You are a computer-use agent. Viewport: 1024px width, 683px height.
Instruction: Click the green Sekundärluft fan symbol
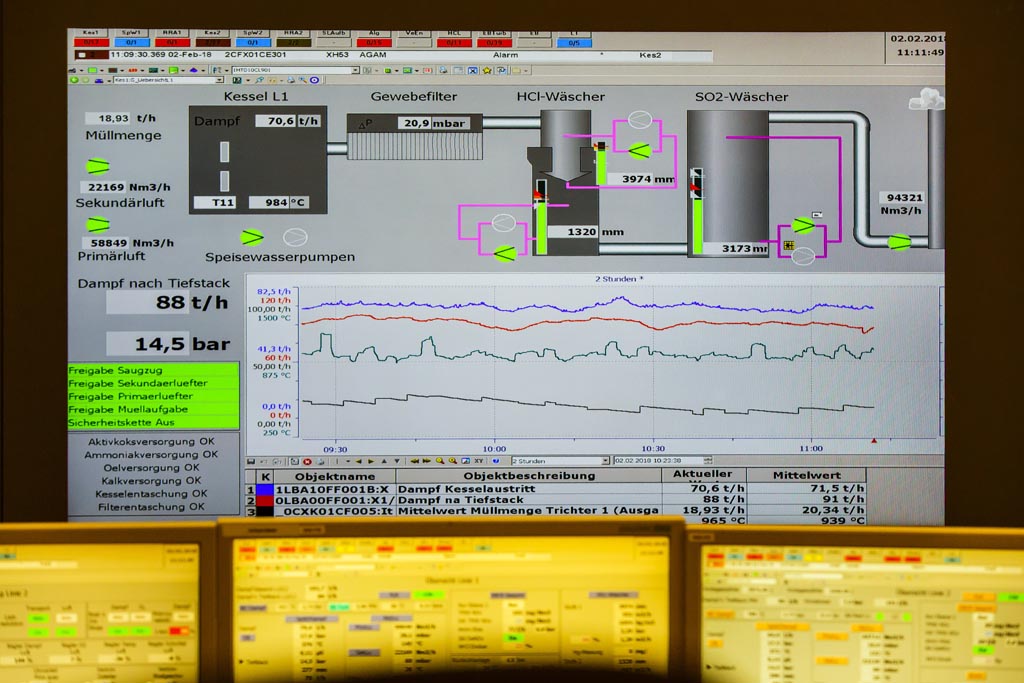click(x=97, y=166)
